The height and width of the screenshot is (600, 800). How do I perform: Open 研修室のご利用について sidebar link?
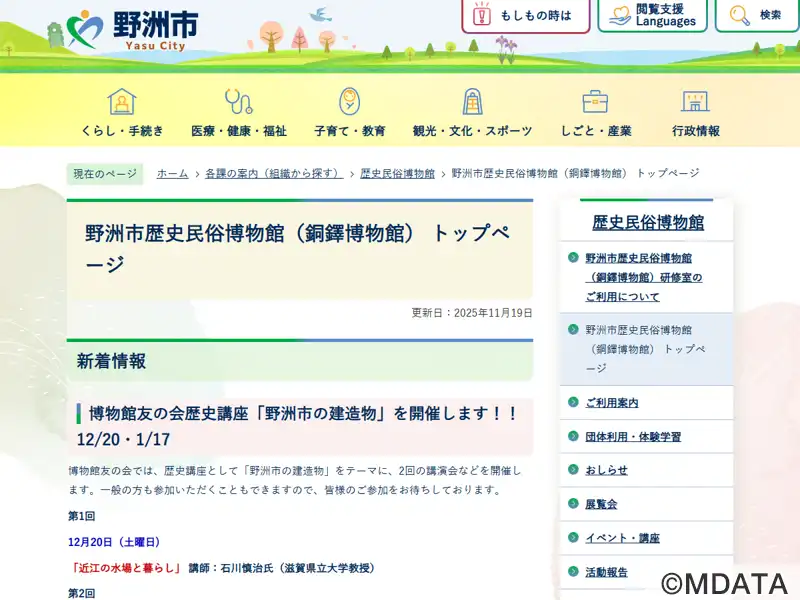point(643,277)
